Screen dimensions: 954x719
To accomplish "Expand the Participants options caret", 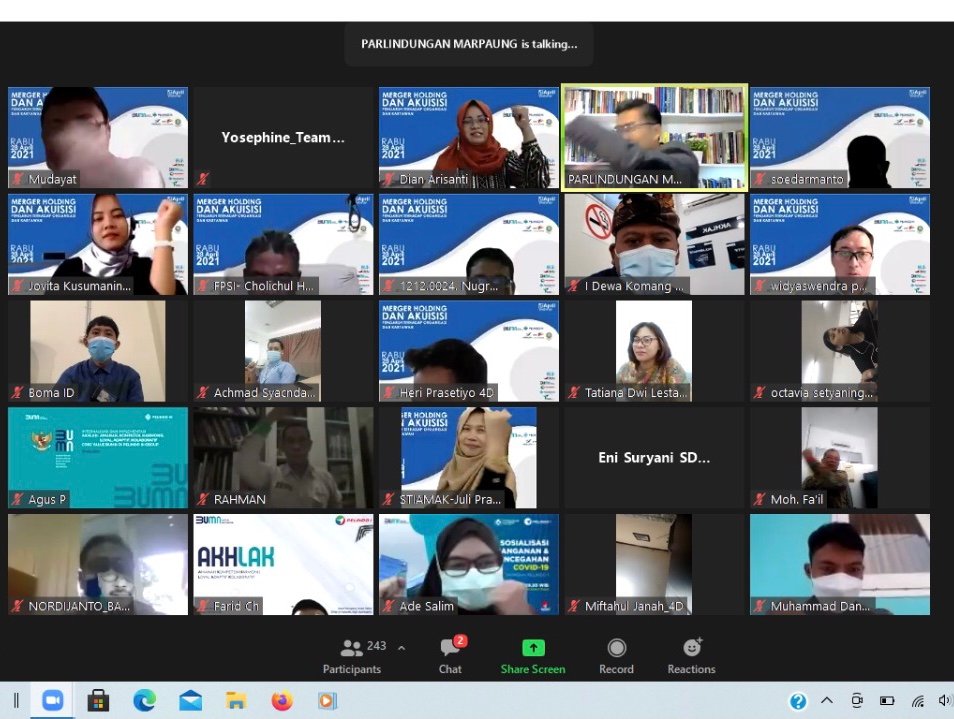I will click(401, 648).
